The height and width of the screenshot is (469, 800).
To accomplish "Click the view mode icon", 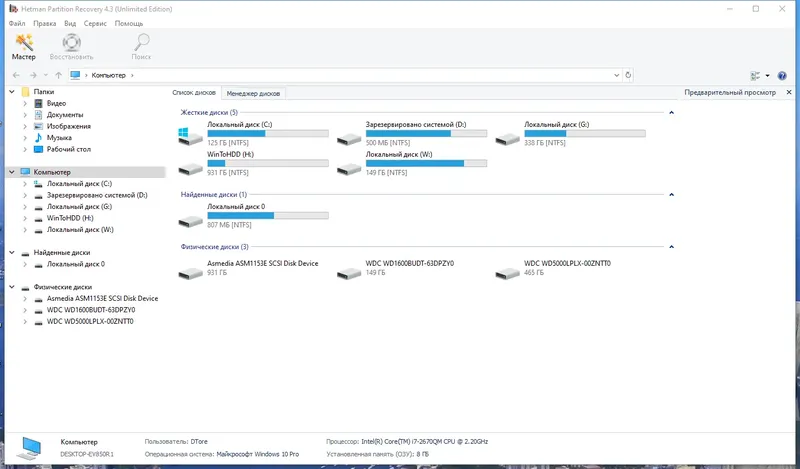I will tap(755, 76).
